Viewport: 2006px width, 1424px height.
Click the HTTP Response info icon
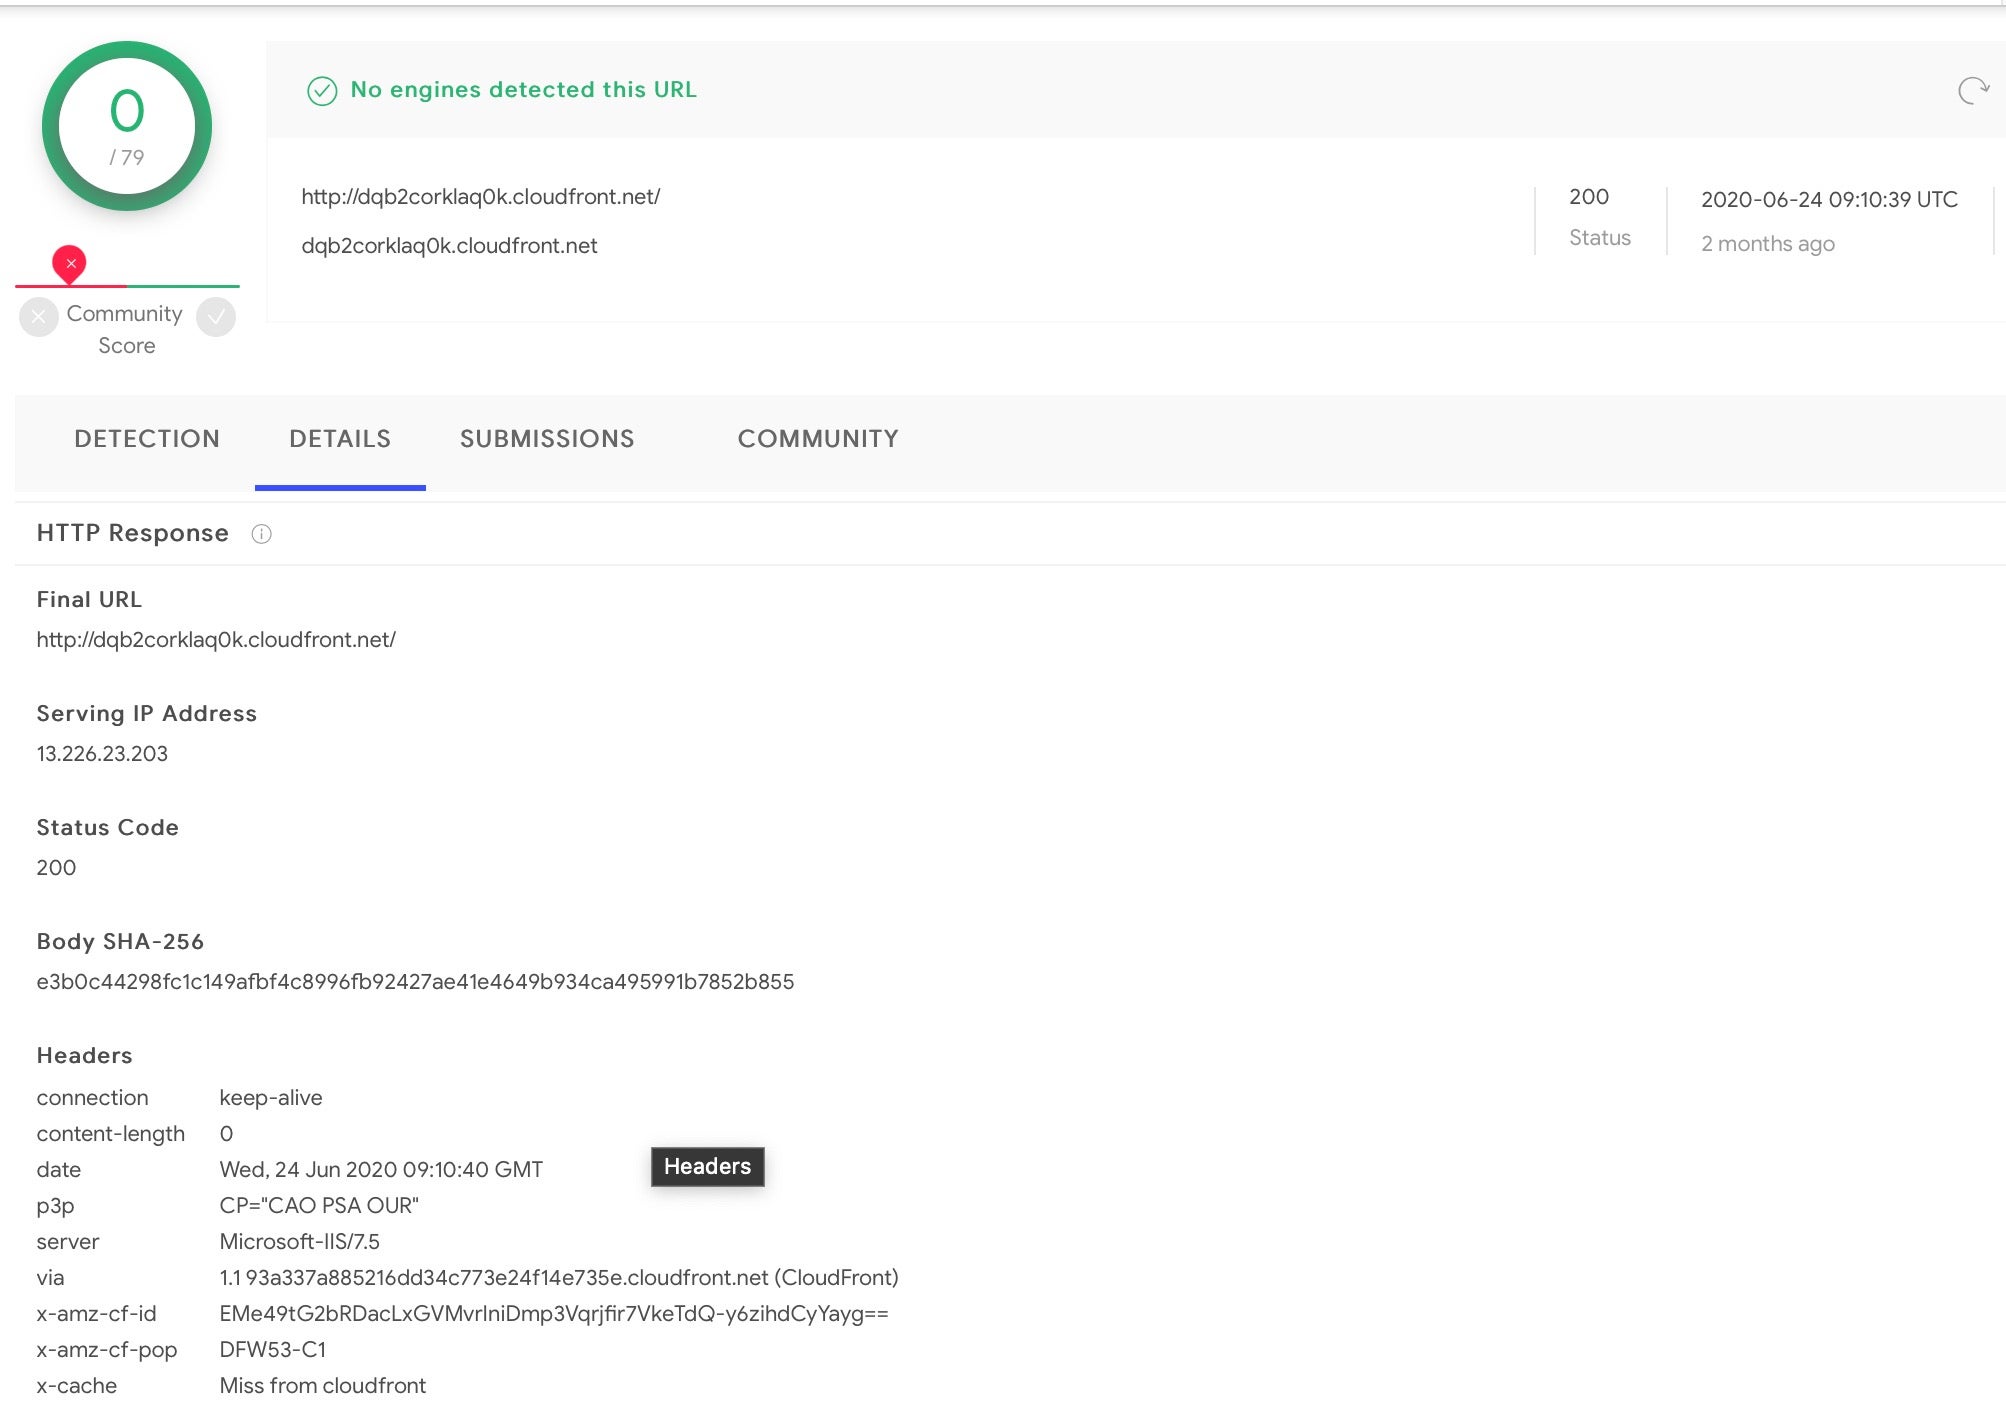261,534
